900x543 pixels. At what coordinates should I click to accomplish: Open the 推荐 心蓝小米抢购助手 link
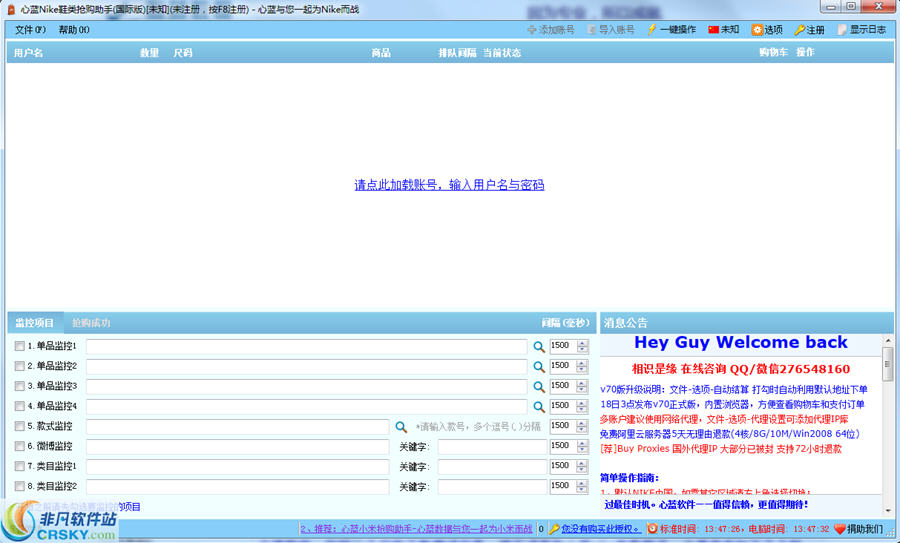(416, 529)
